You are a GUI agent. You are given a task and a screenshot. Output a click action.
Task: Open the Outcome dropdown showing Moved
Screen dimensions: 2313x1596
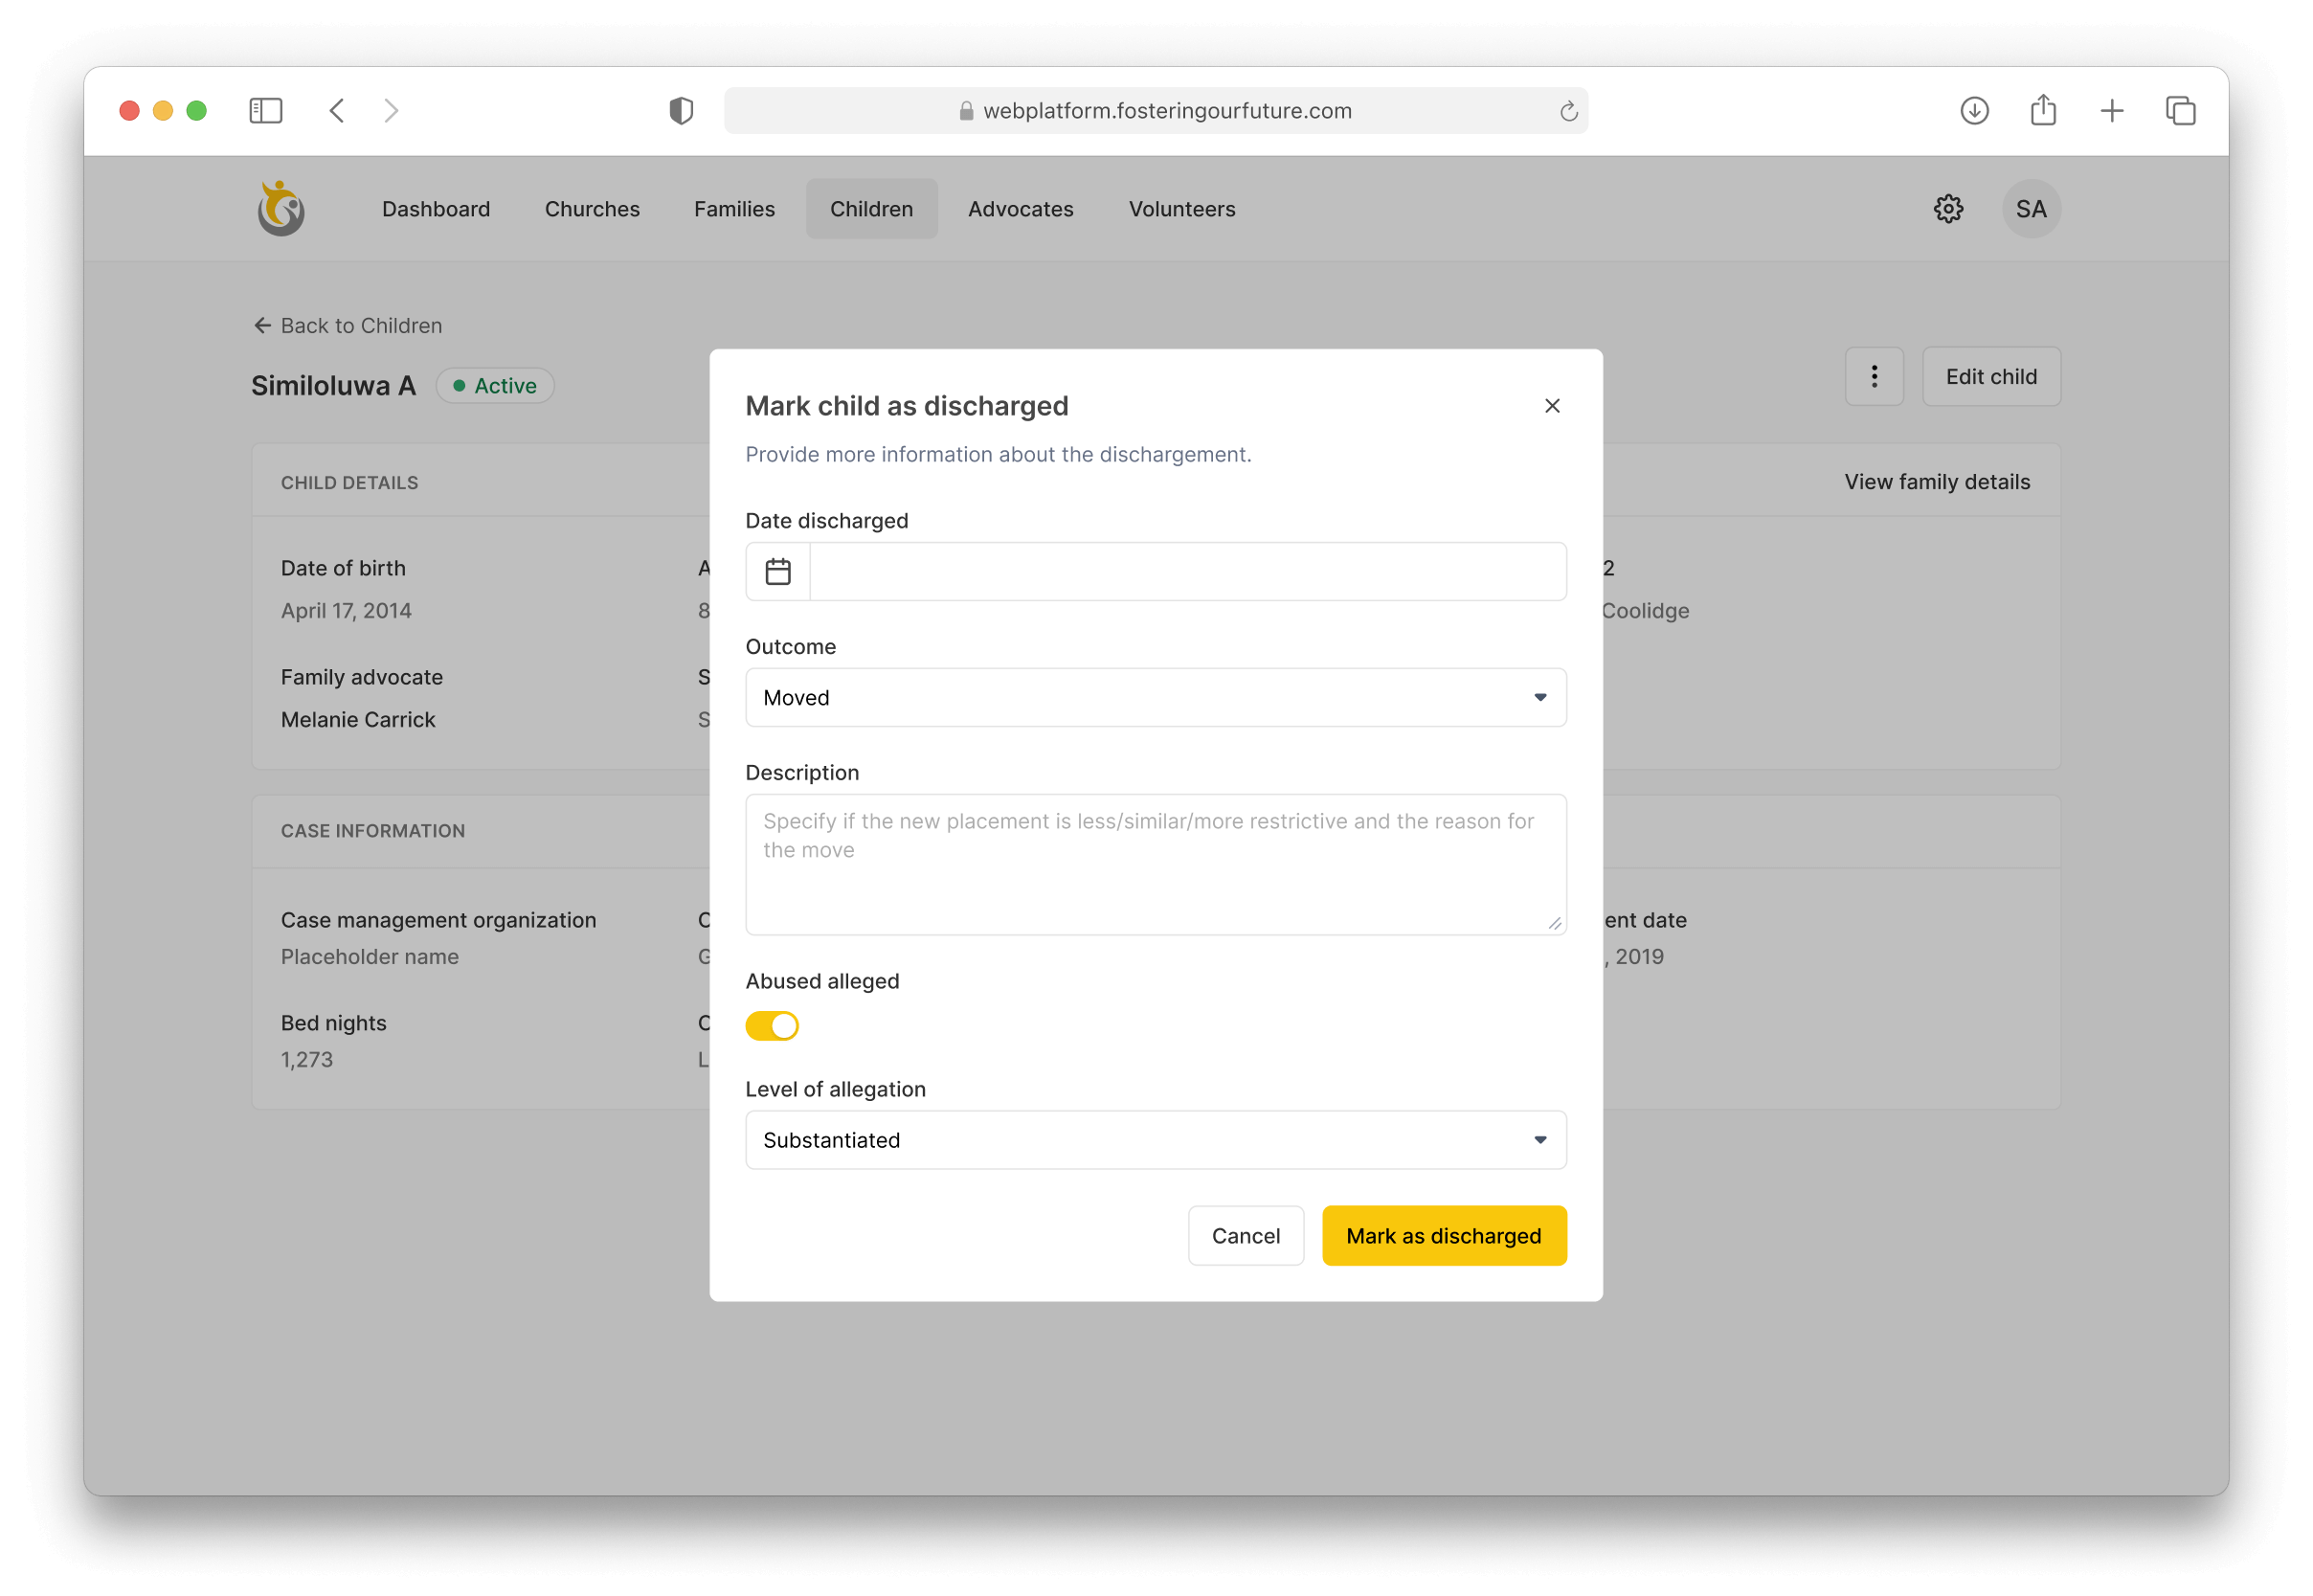tap(1155, 697)
